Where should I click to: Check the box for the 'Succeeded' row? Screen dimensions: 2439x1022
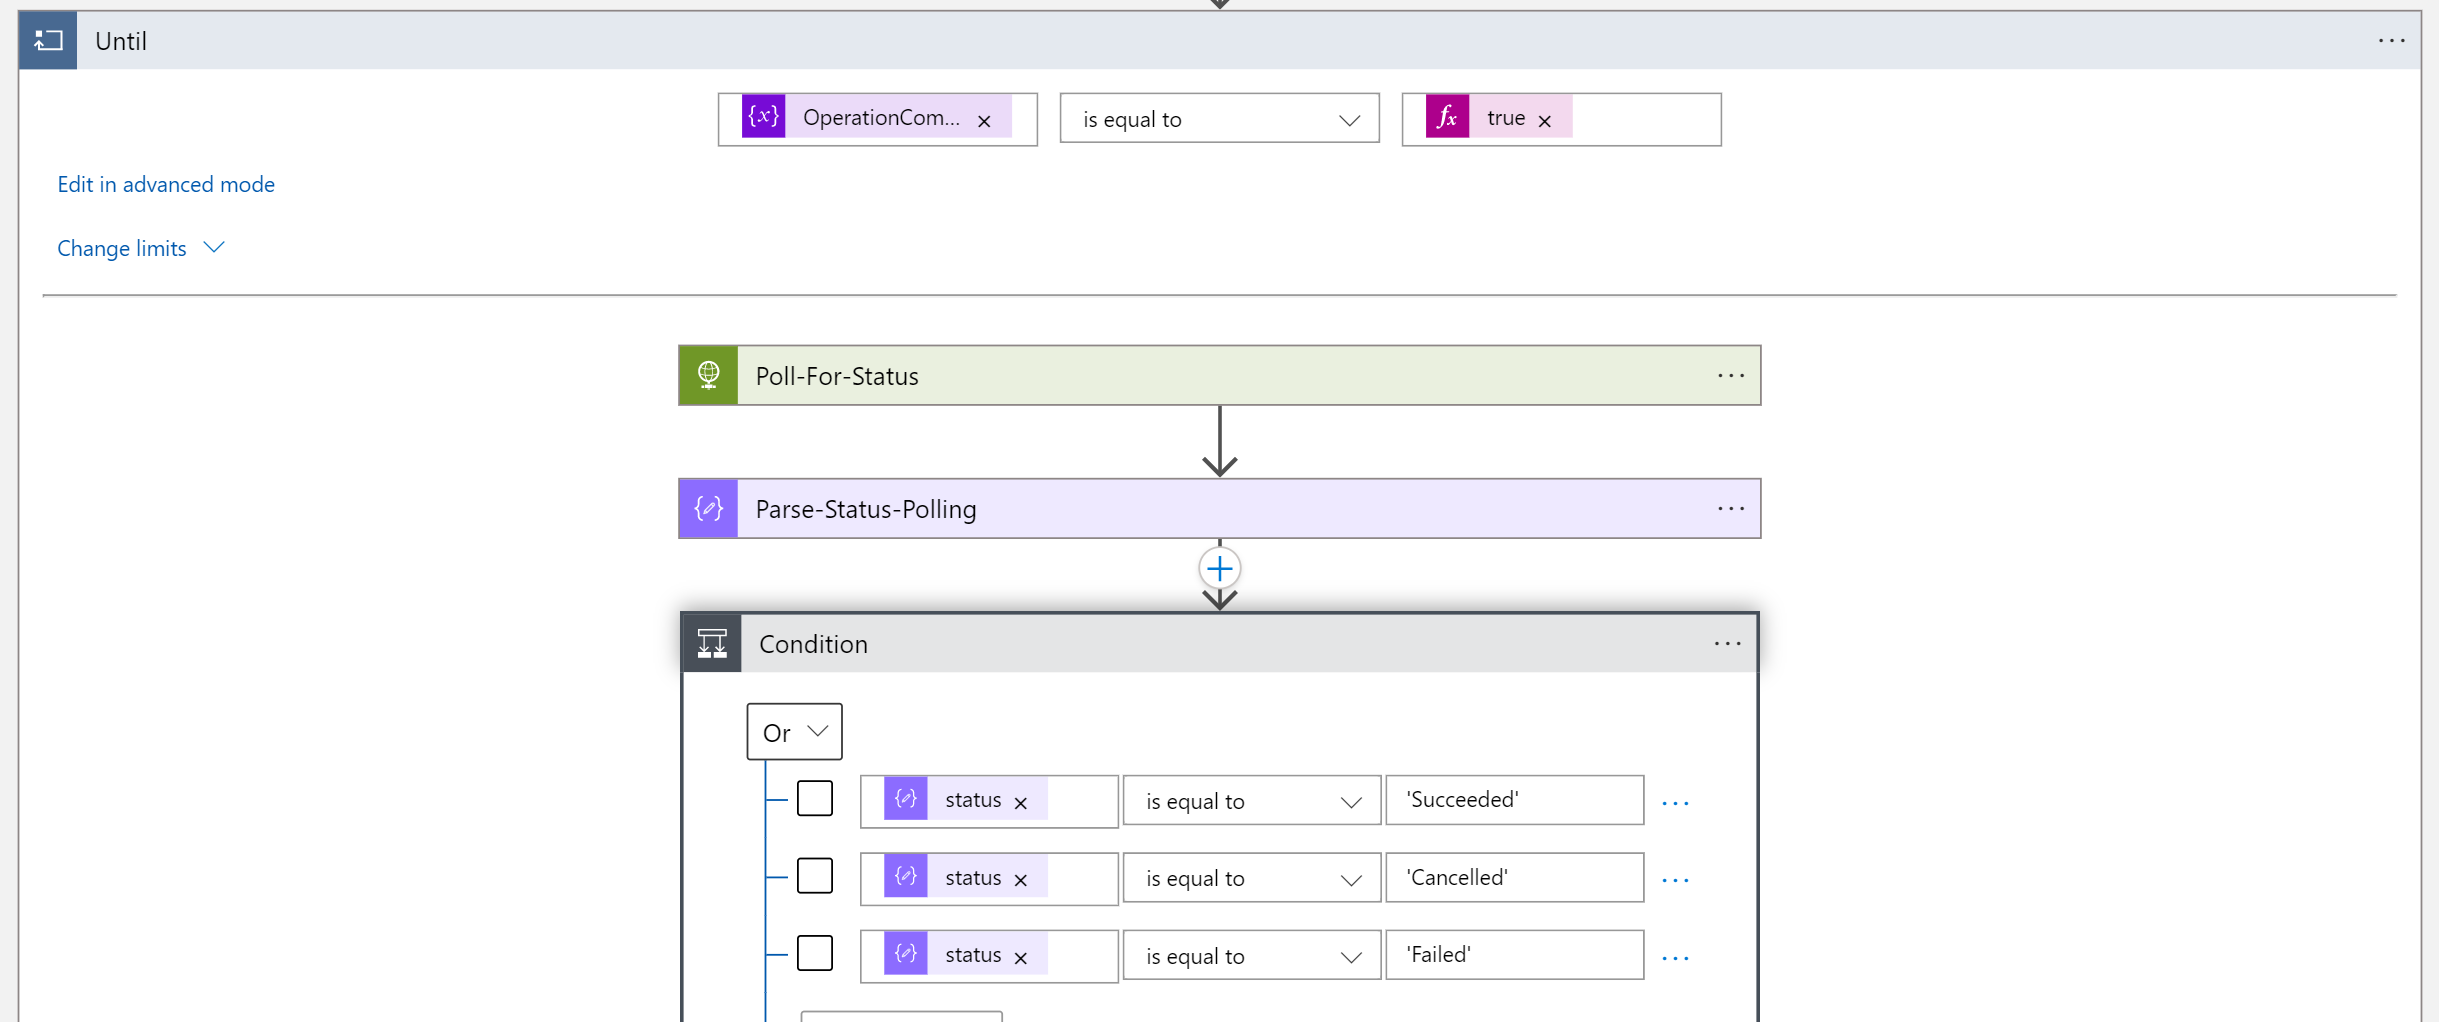point(814,799)
